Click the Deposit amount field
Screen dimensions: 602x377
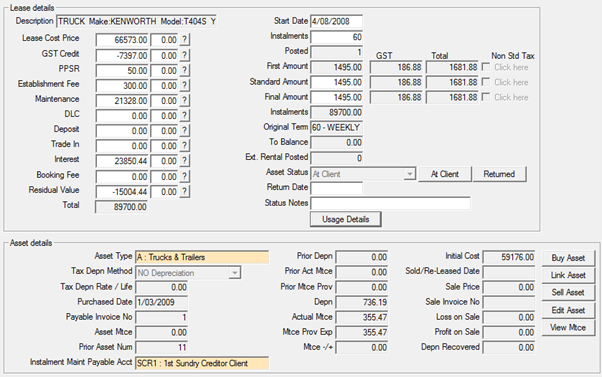(x=122, y=131)
